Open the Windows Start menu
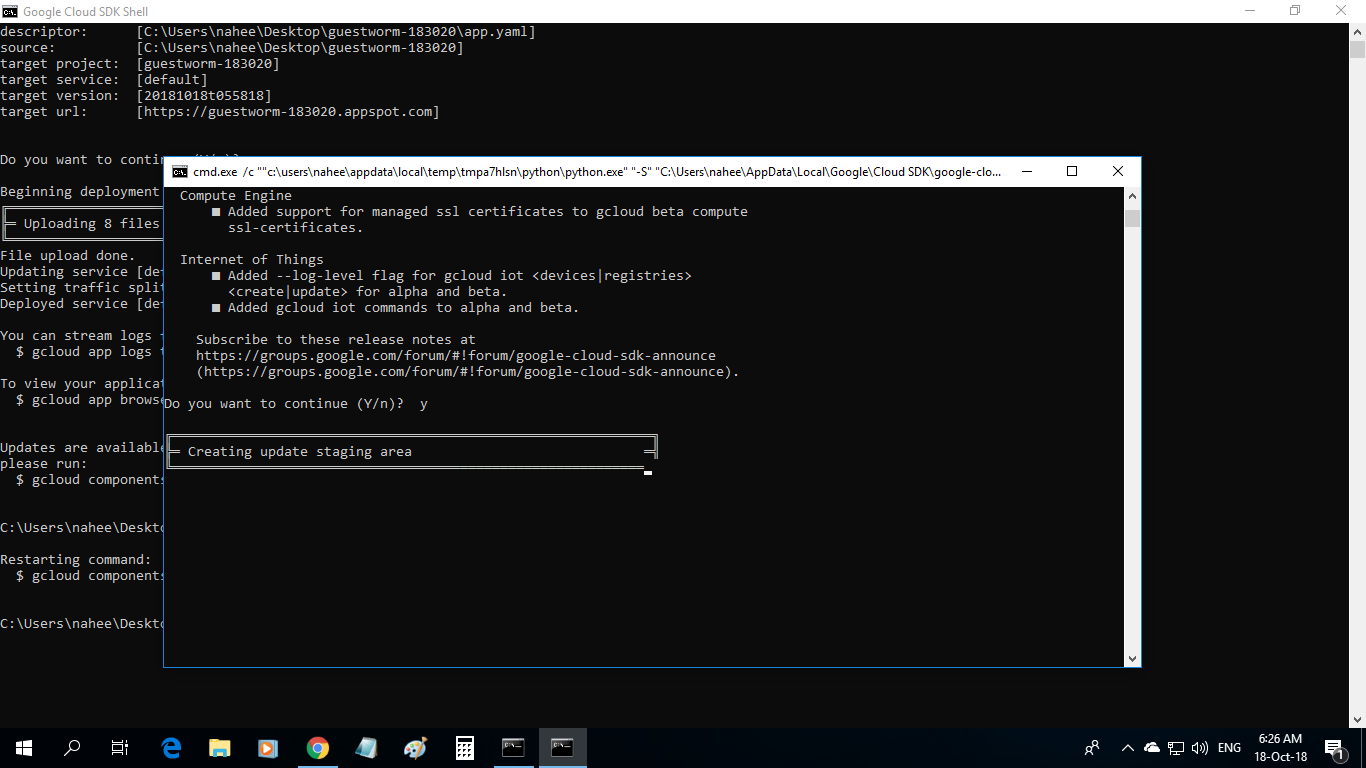 tap(24, 748)
